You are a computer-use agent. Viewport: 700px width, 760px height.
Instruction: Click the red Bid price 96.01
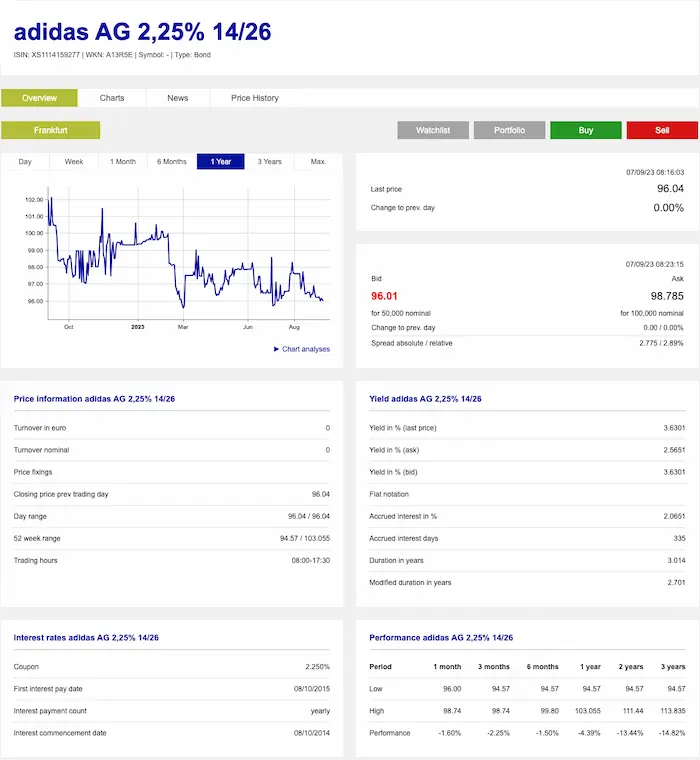[384, 296]
